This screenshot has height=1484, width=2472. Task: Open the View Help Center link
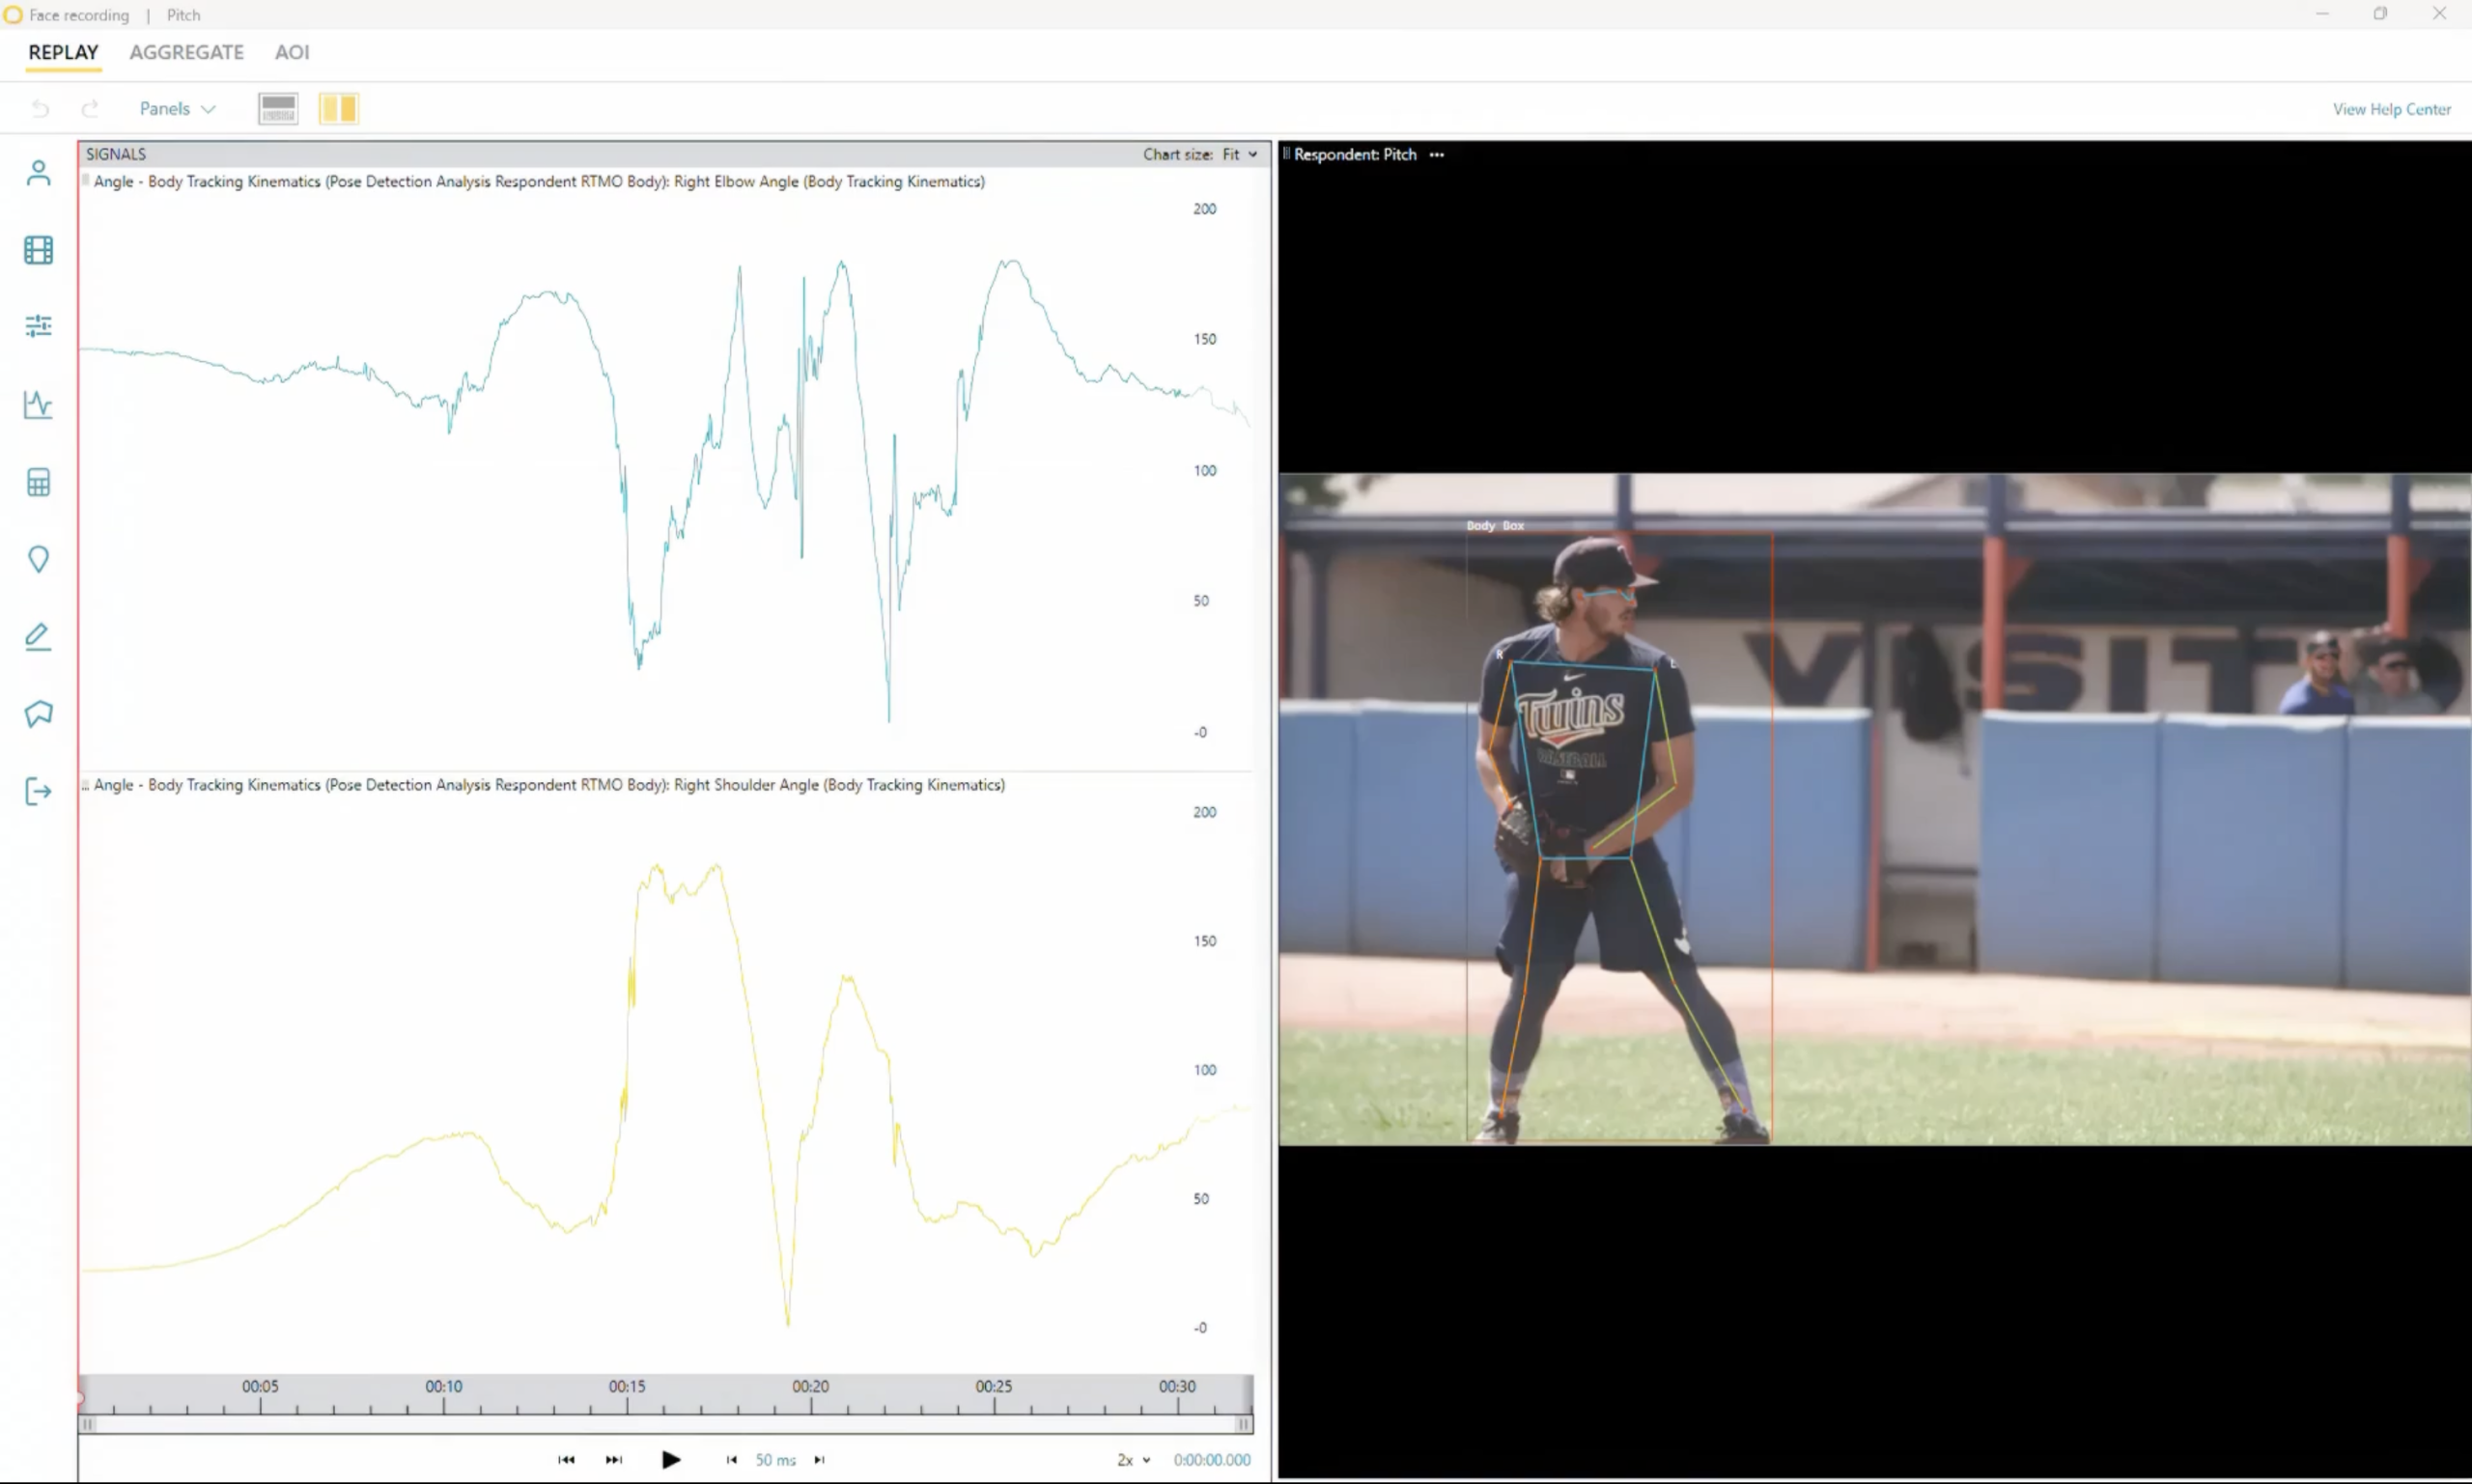coord(2391,109)
